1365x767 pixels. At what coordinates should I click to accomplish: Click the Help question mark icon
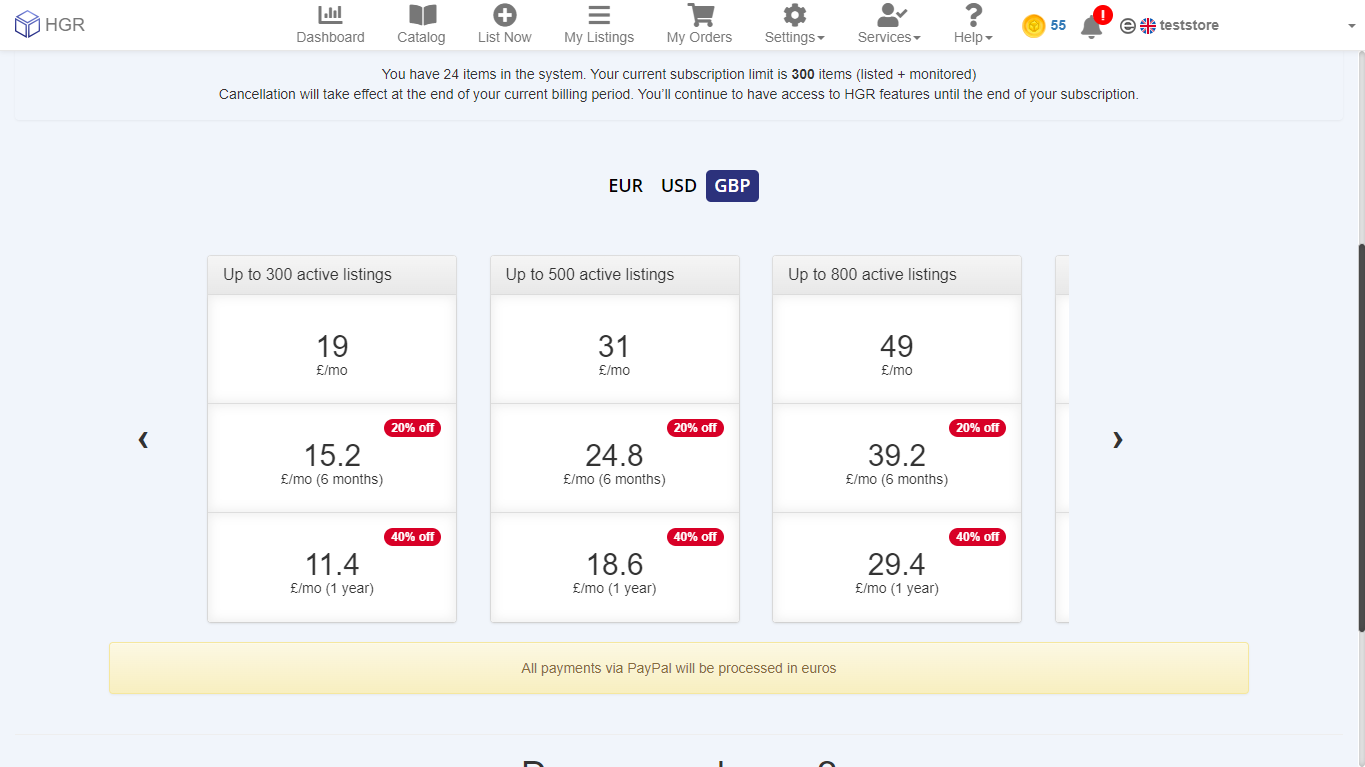click(x=973, y=14)
